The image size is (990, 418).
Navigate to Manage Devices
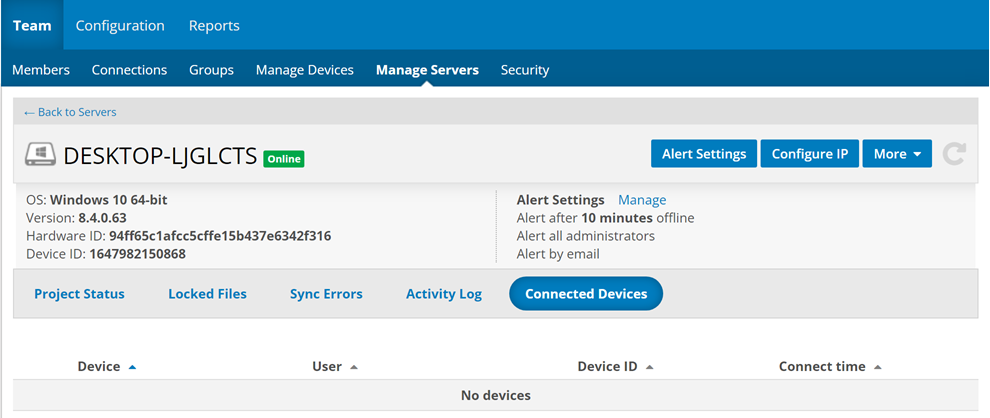coord(304,70)
